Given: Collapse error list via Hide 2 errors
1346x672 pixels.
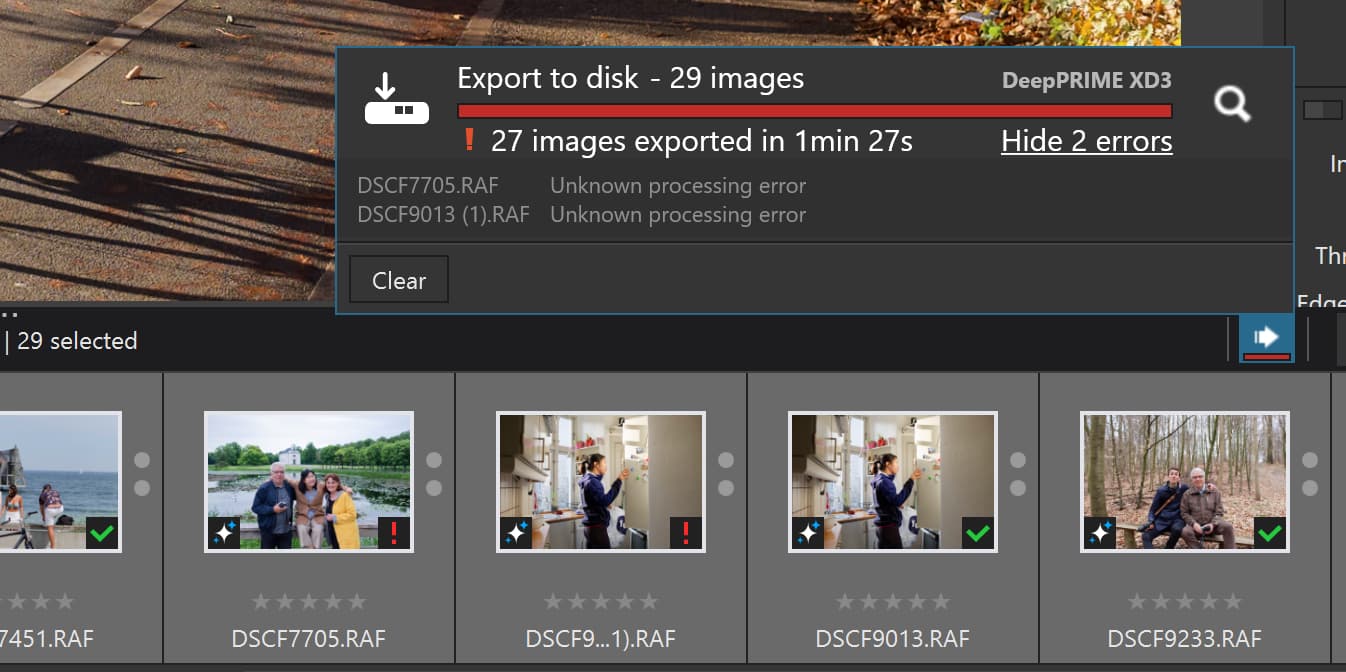Looking at the screenshot, I should 1086,141.
